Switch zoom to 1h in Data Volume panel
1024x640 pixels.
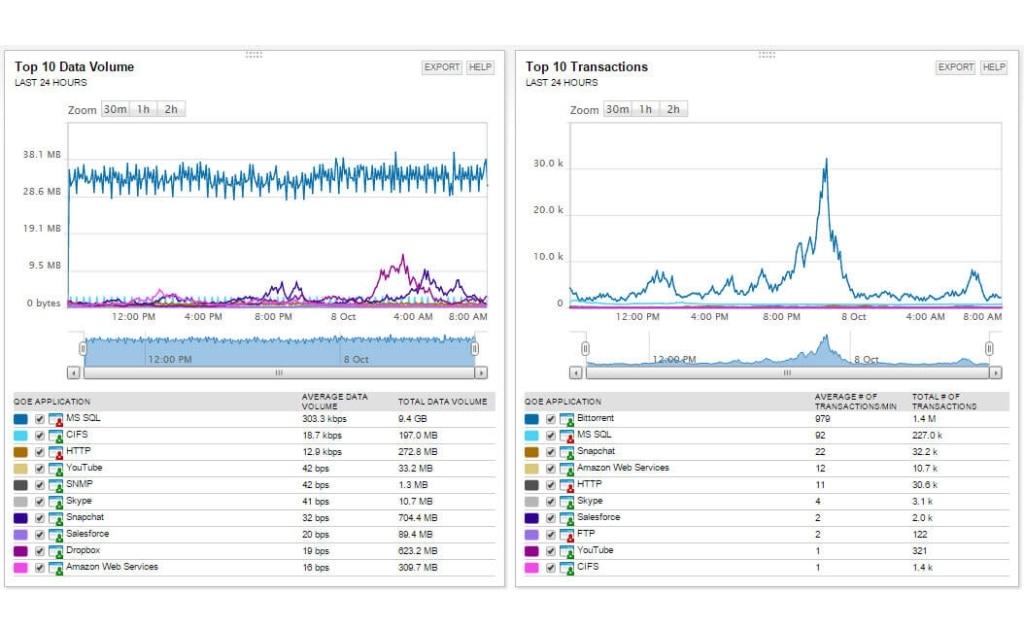point(143,108)
